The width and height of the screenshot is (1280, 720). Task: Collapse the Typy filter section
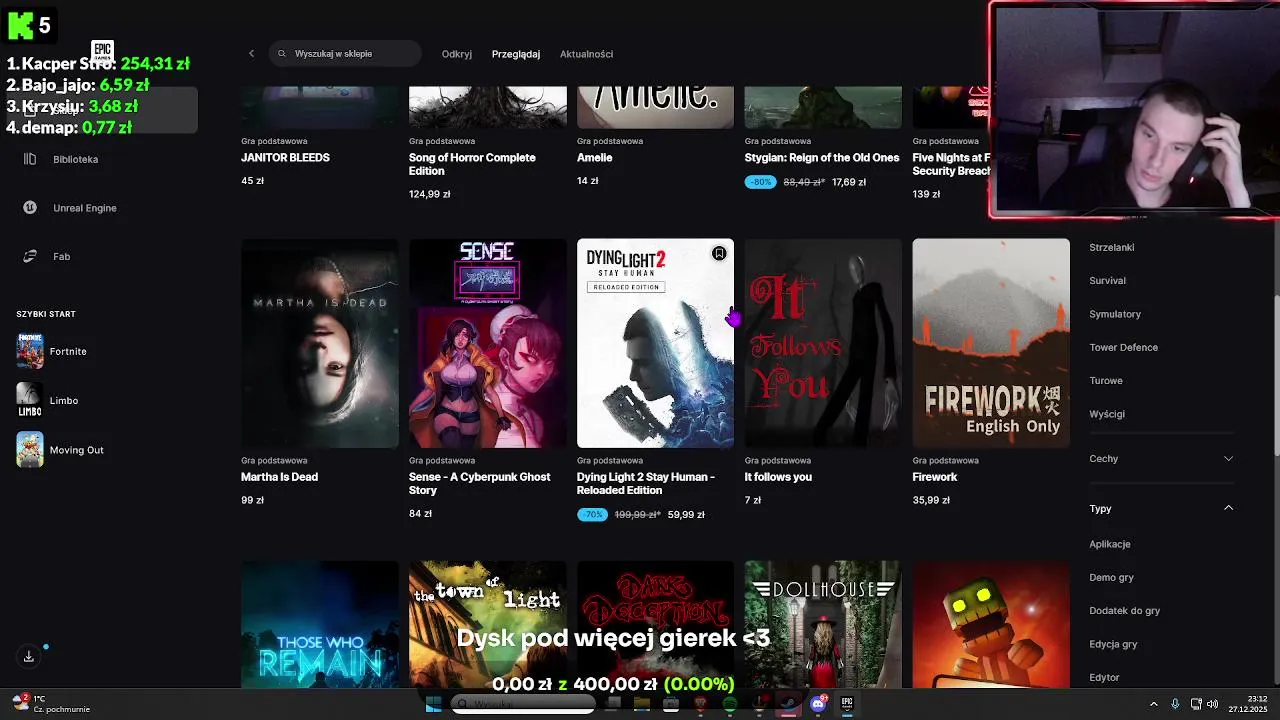[x=1161, y=508]
